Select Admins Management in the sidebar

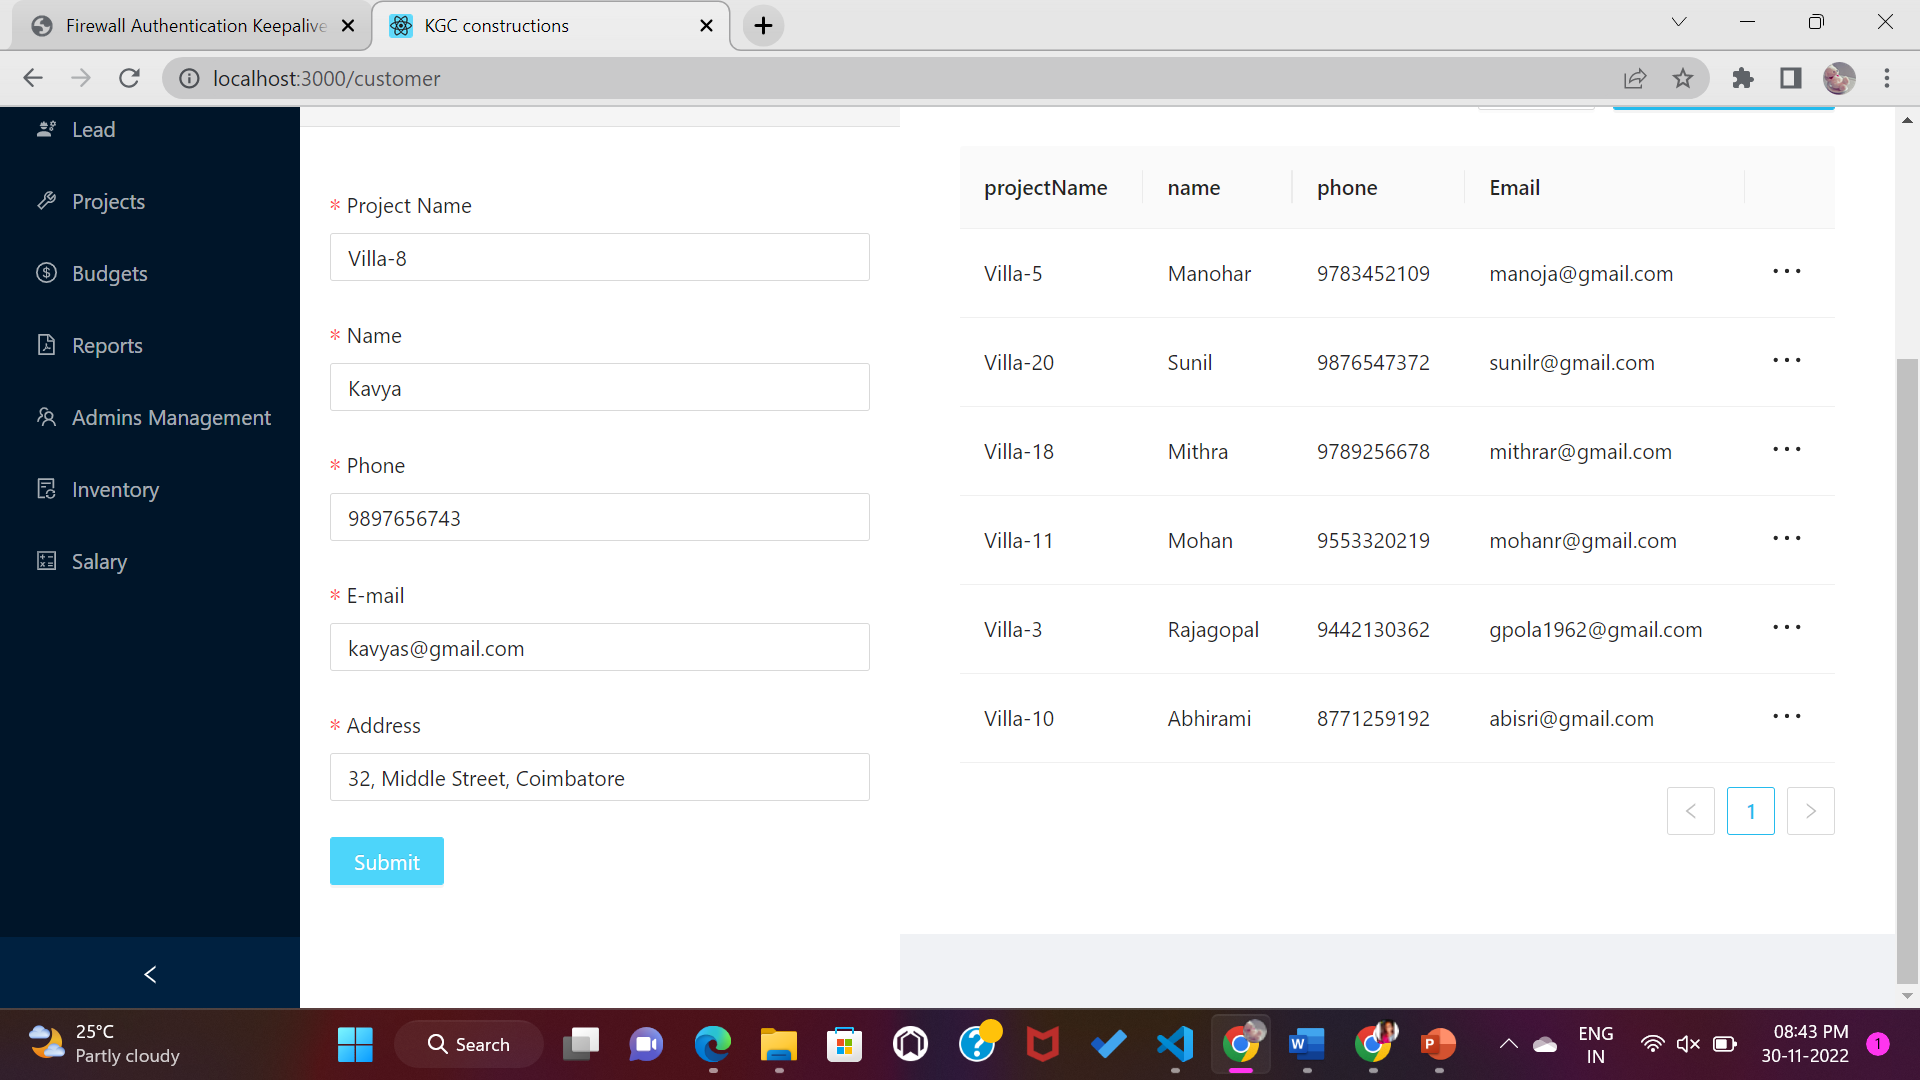point(171,417)
